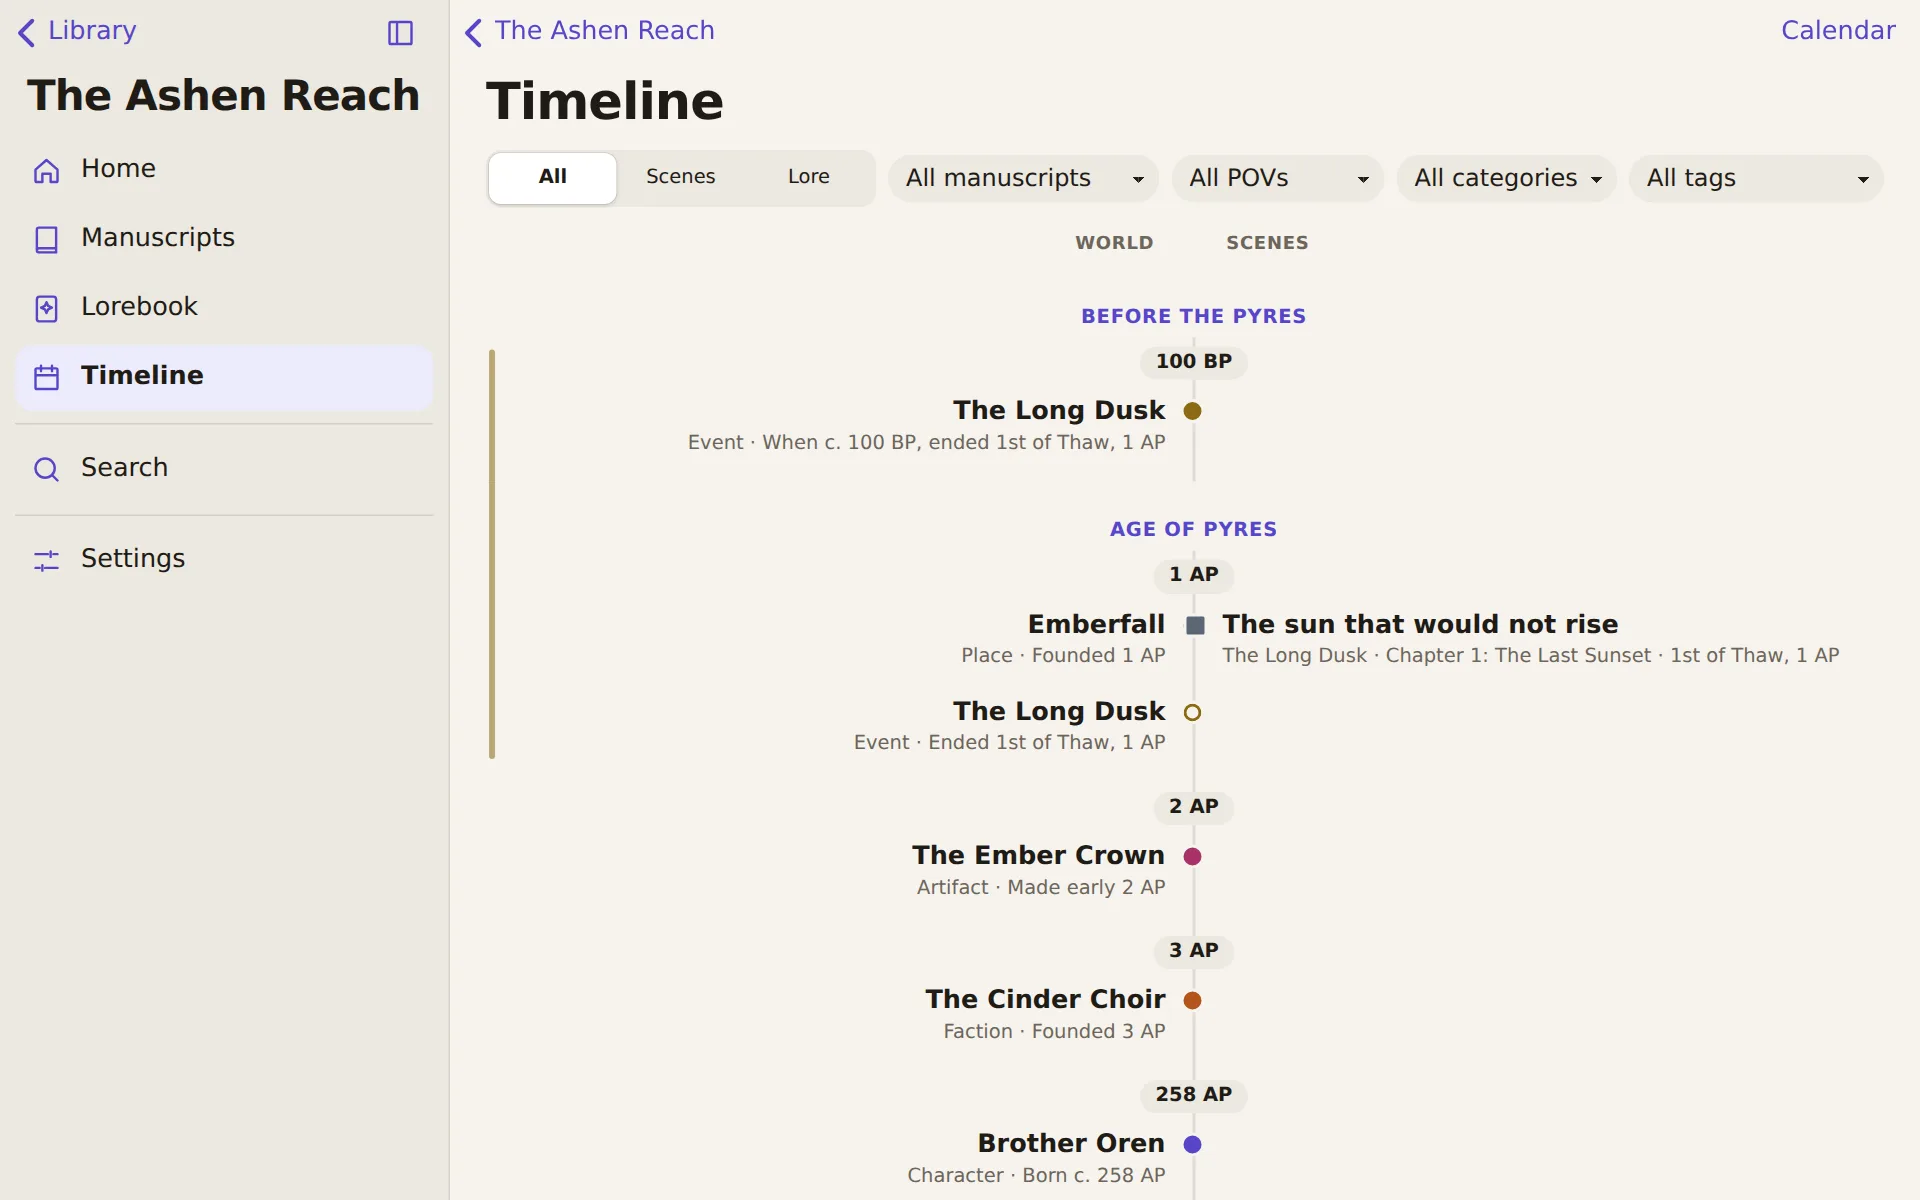Click the vertical timeline scrollbar
The width and height of the screenshot is (1920, 1200).
(492, 554)
